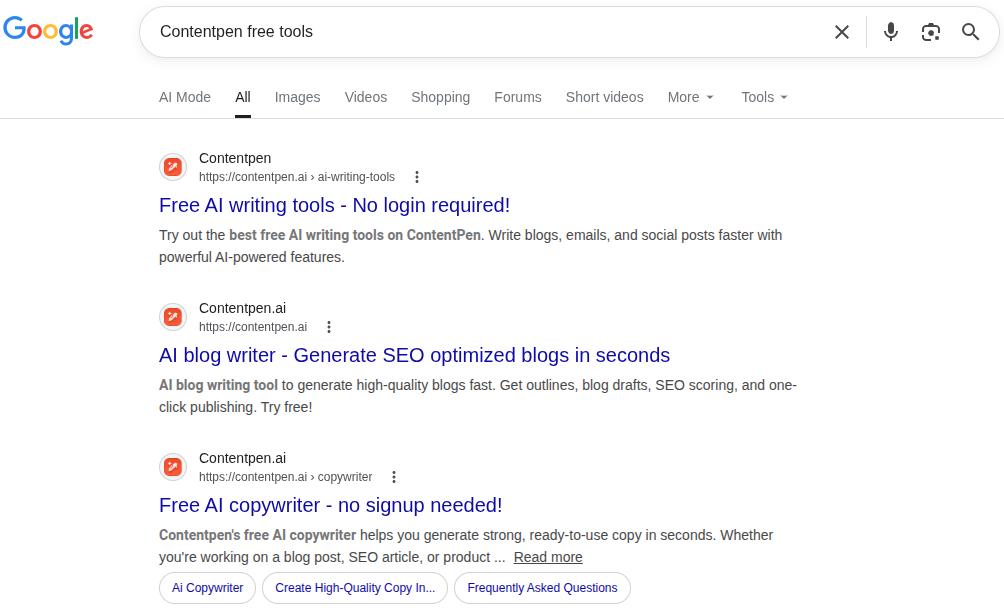Open 'Free AI writing tools - No login required!'

[334, 205]
